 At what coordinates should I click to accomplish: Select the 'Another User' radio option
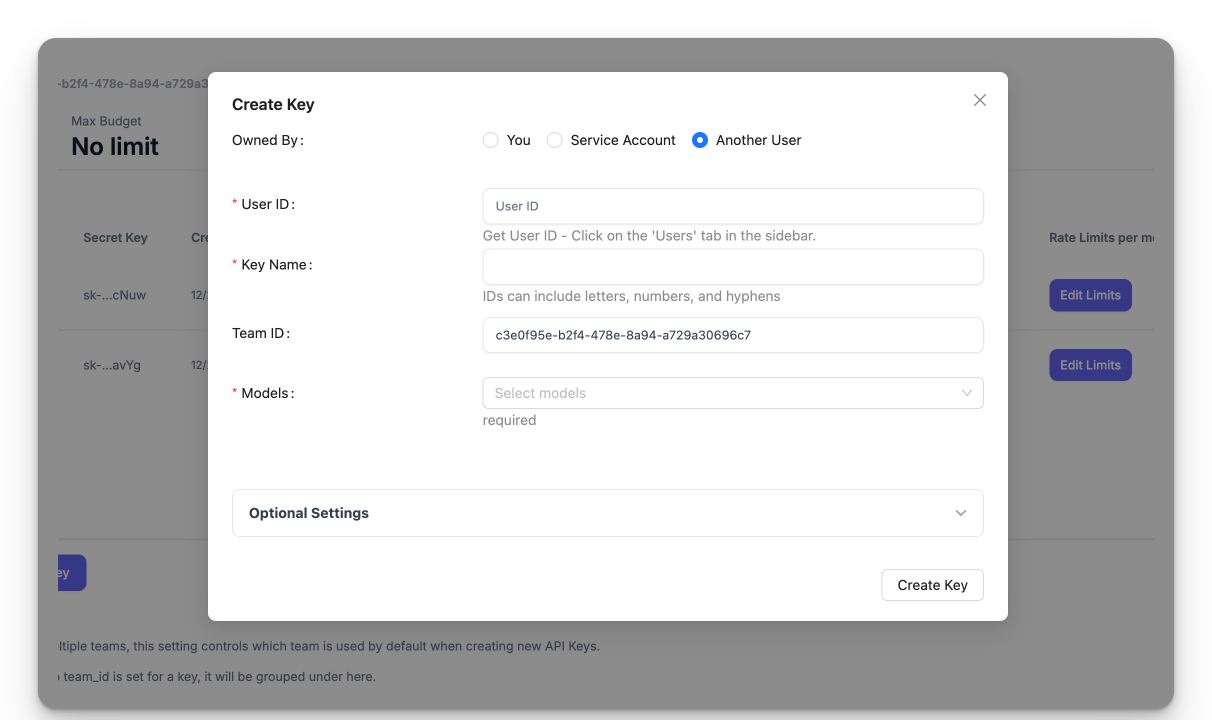(700, 140)
